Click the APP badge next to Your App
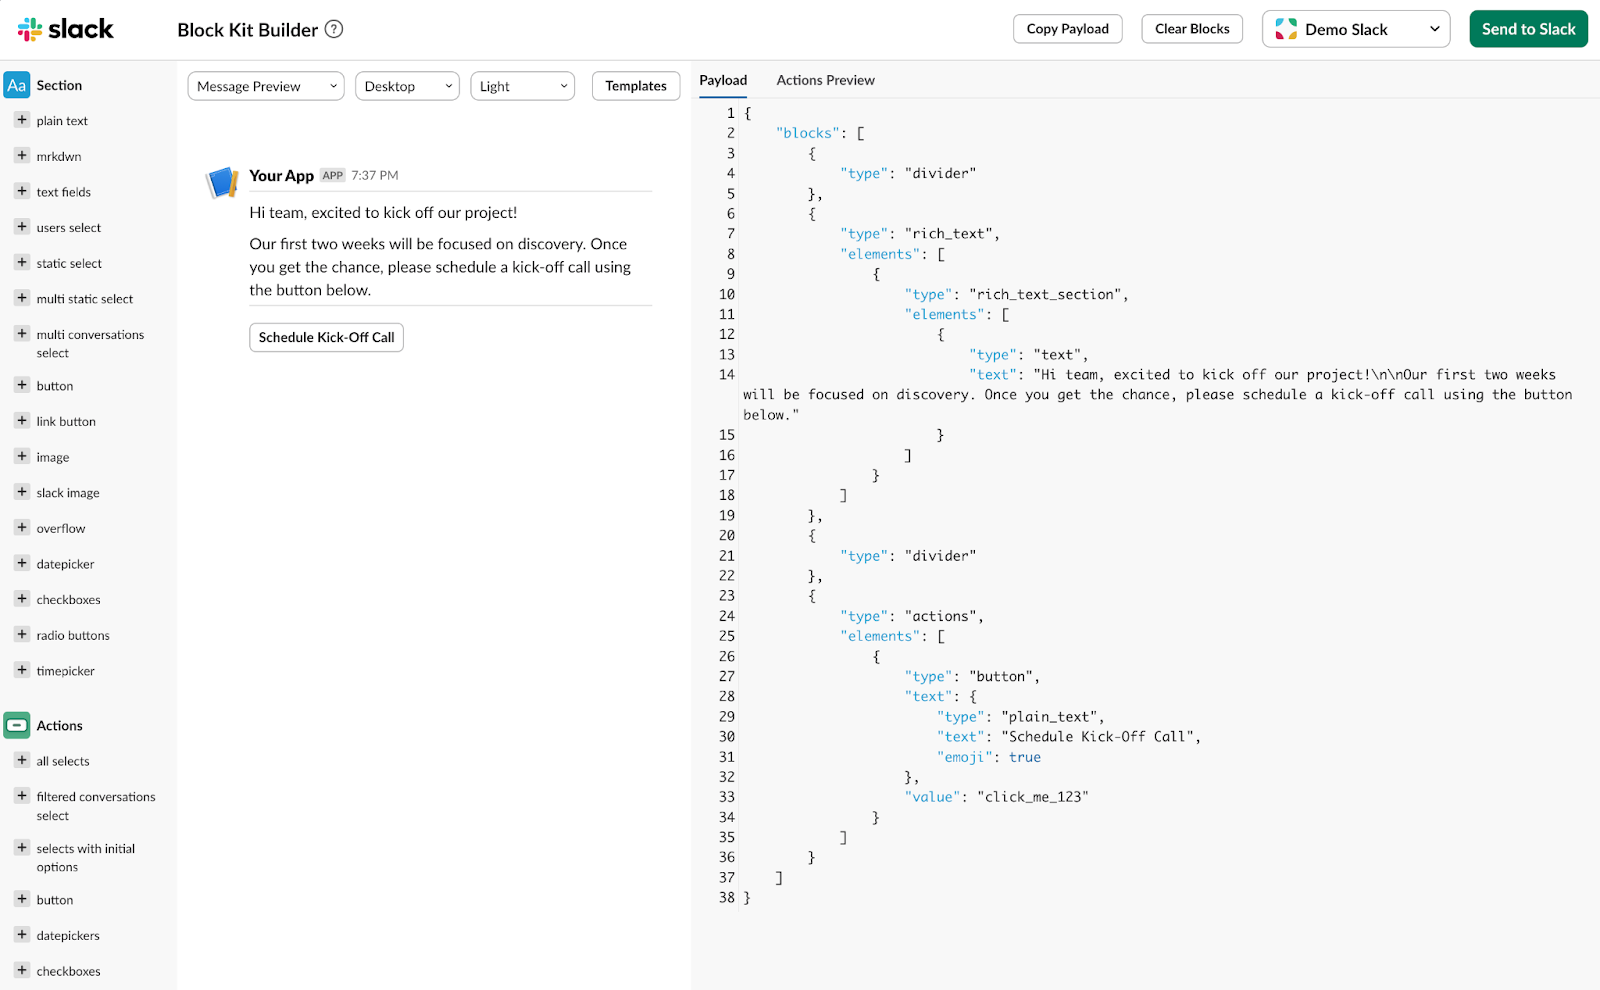The image size is (1600, 990). (x=333, y=175)
